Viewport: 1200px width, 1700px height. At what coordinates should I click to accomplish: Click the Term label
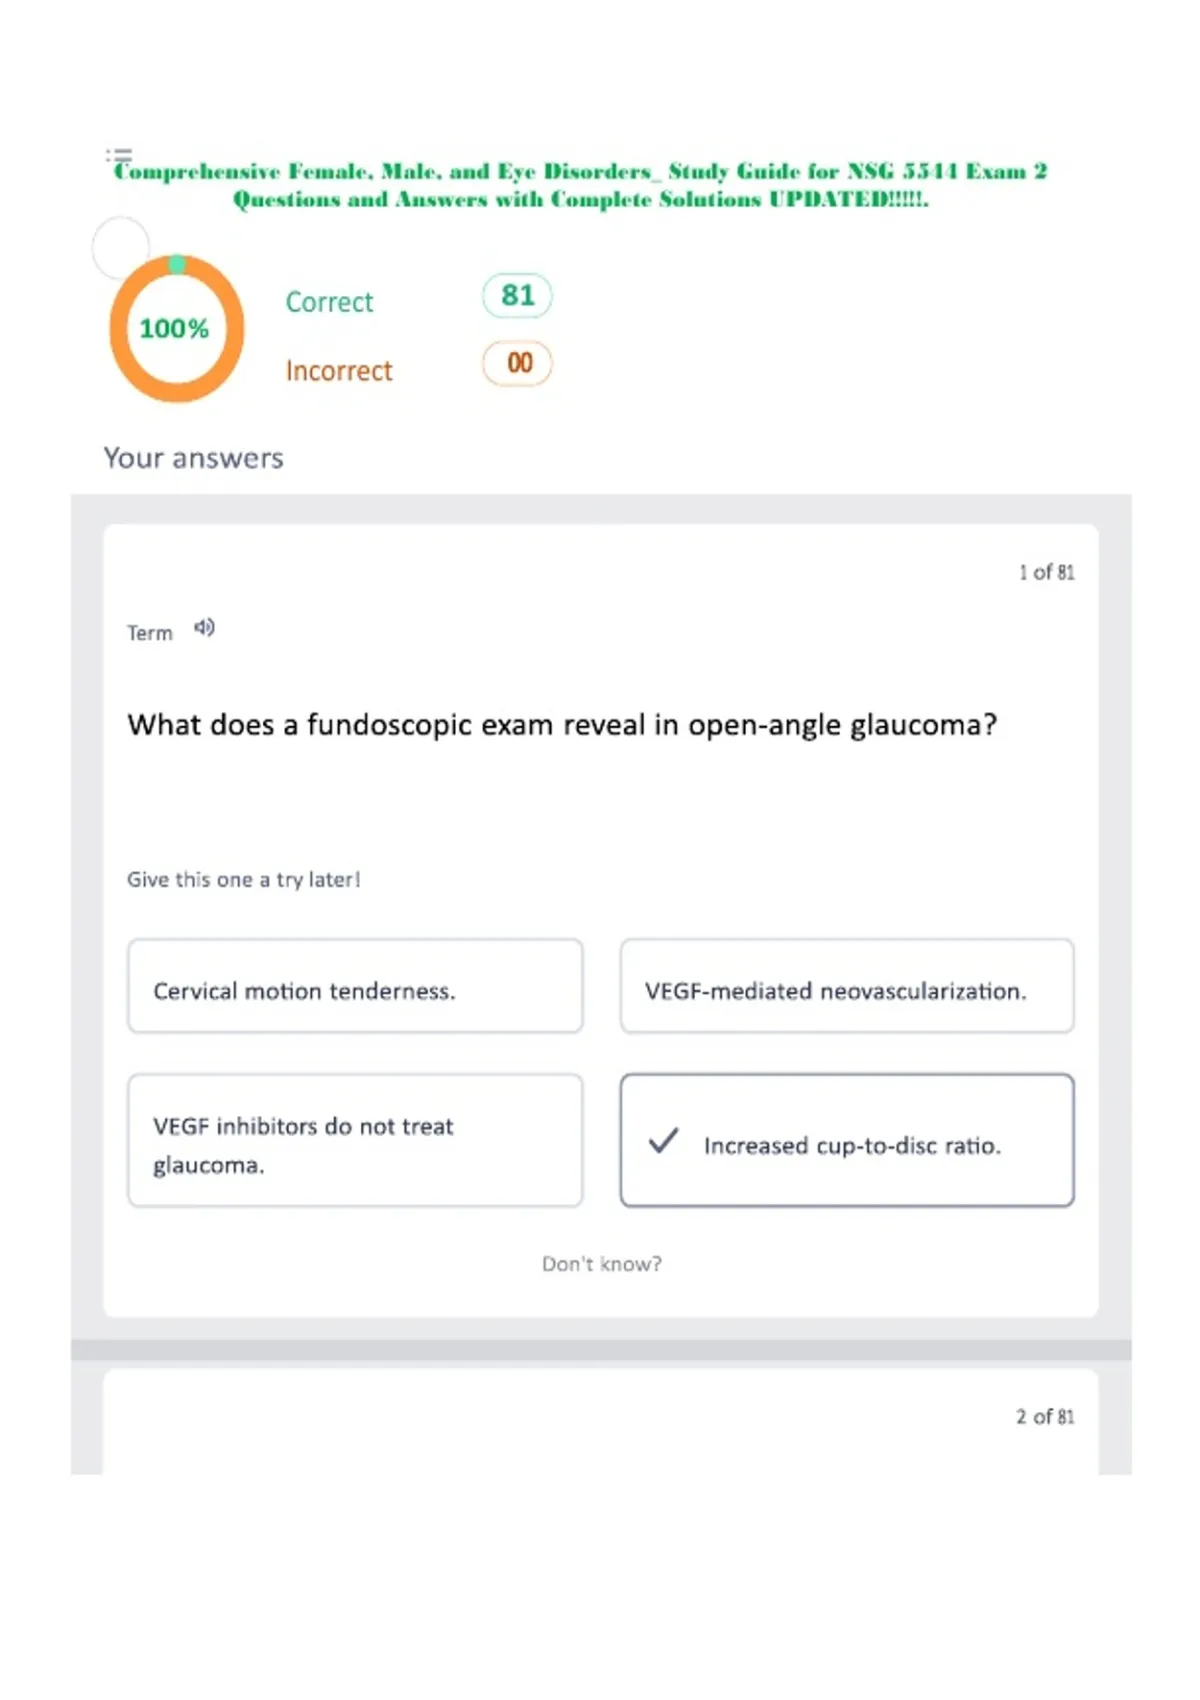pos(150,633)
